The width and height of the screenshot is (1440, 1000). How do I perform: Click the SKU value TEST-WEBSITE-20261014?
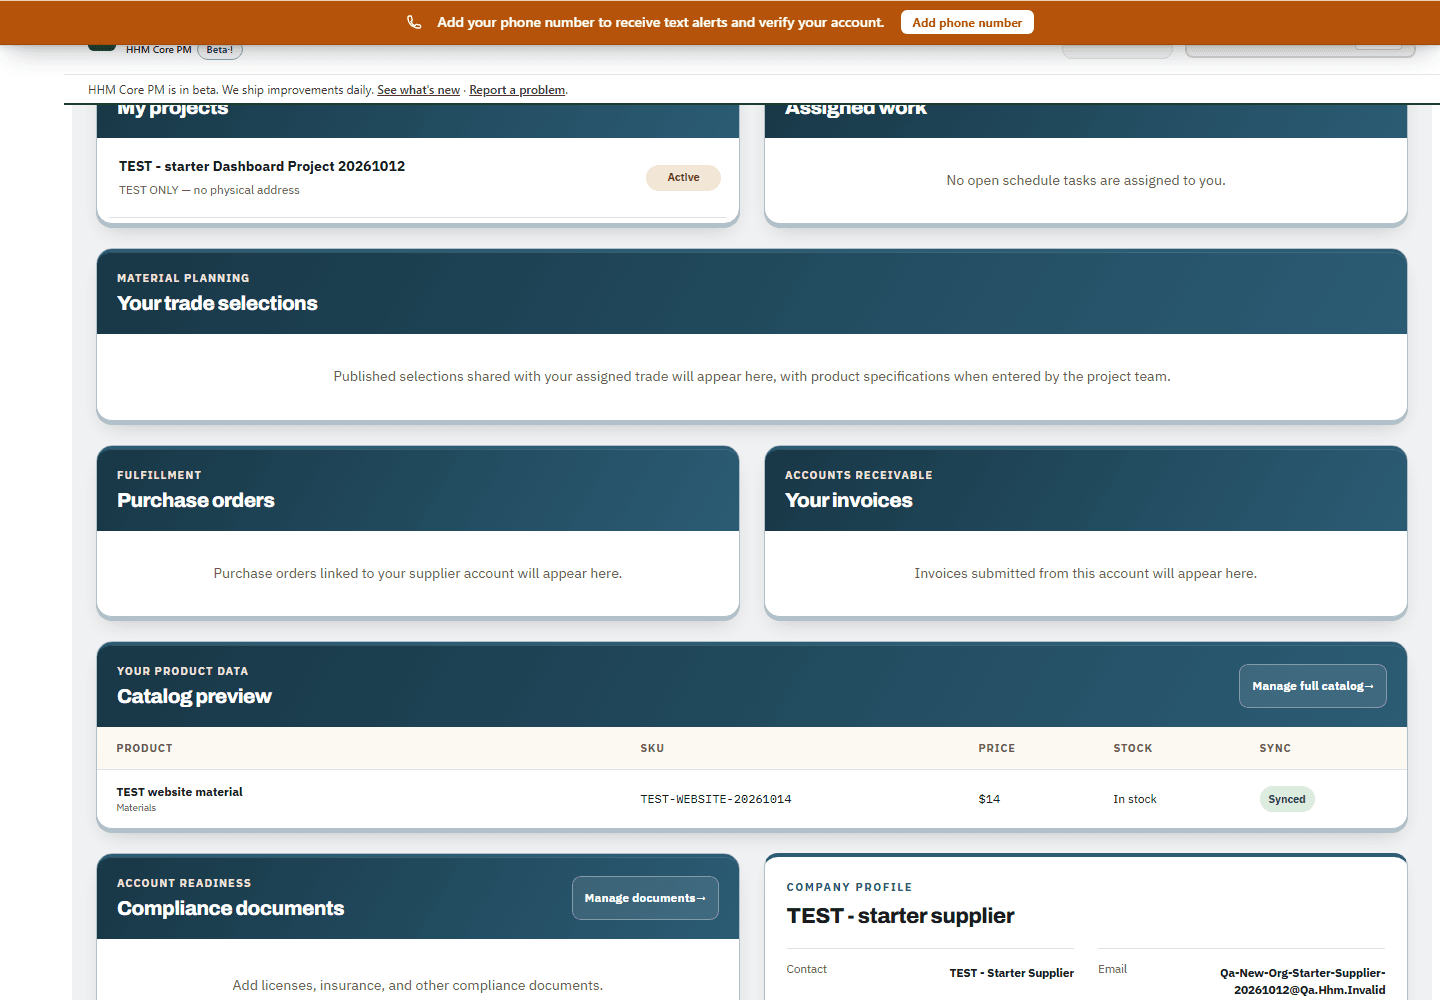tap(716, 799)
